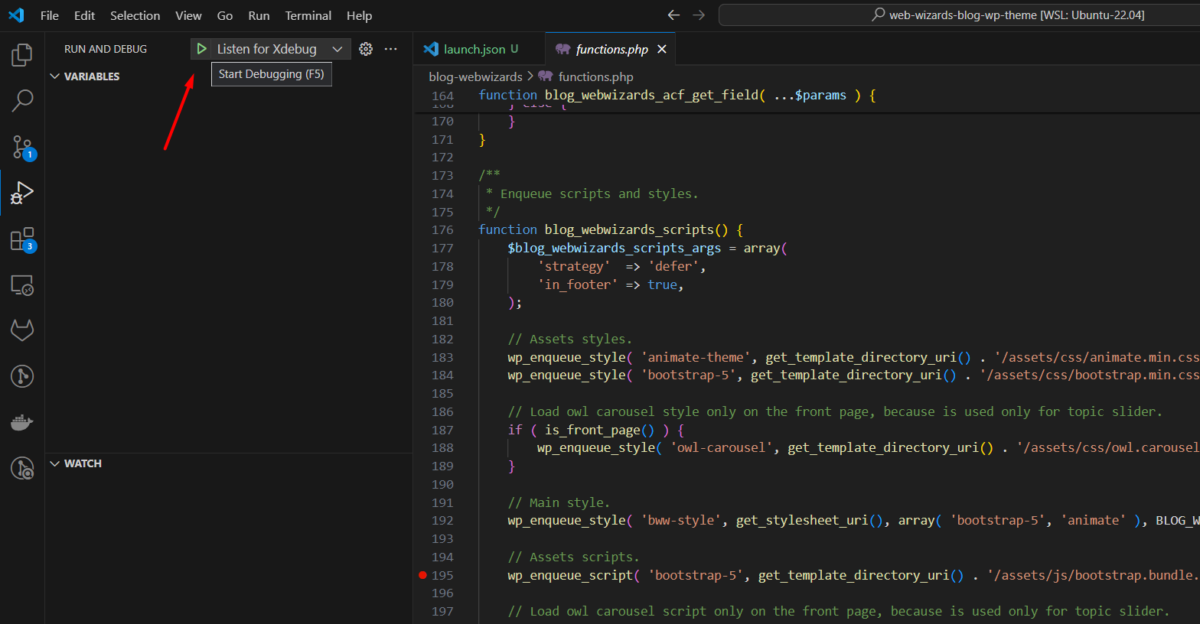Screen dimensions: 1200x624
Task: Click the command center search box
Action: click(959, 15)
